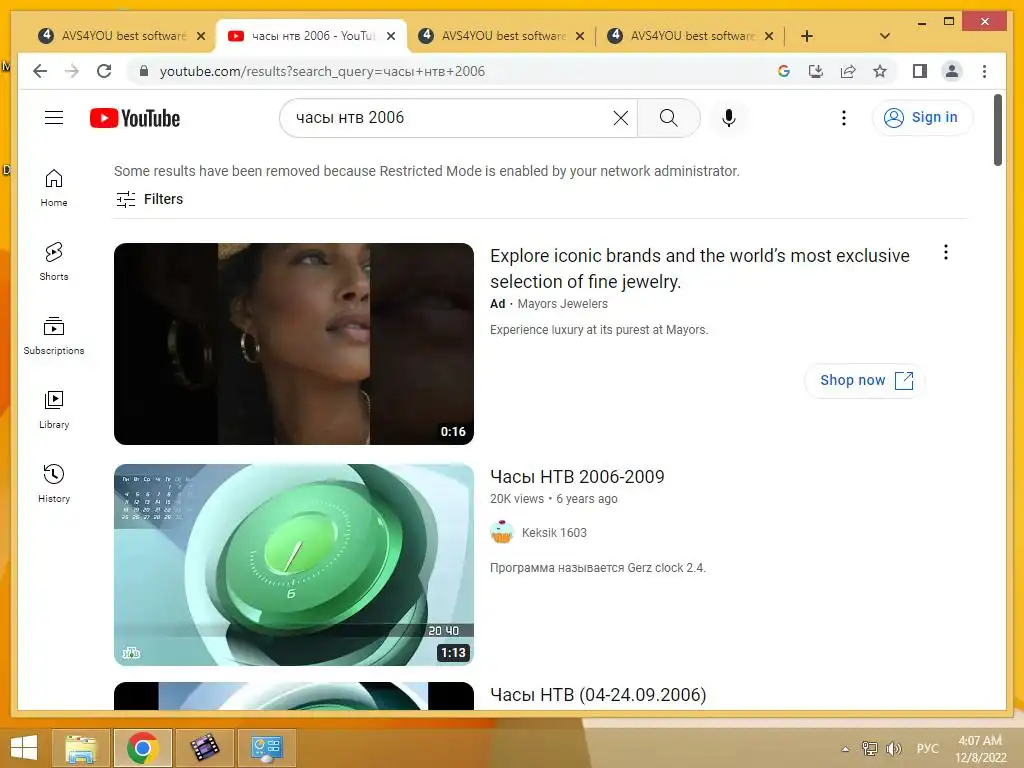The image size is (1024, 768).
Task: Expand the tab search dropdown chevron
Action: pos(885,36)
